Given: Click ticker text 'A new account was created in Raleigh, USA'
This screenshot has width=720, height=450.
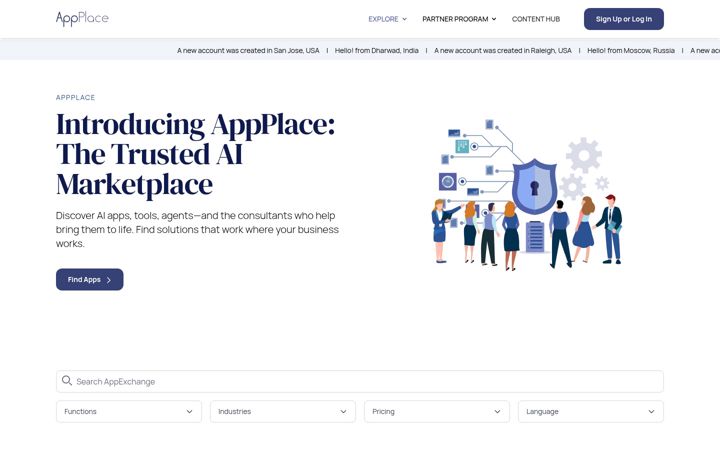Looking at the screenshot, I should [x=503, y=51].
